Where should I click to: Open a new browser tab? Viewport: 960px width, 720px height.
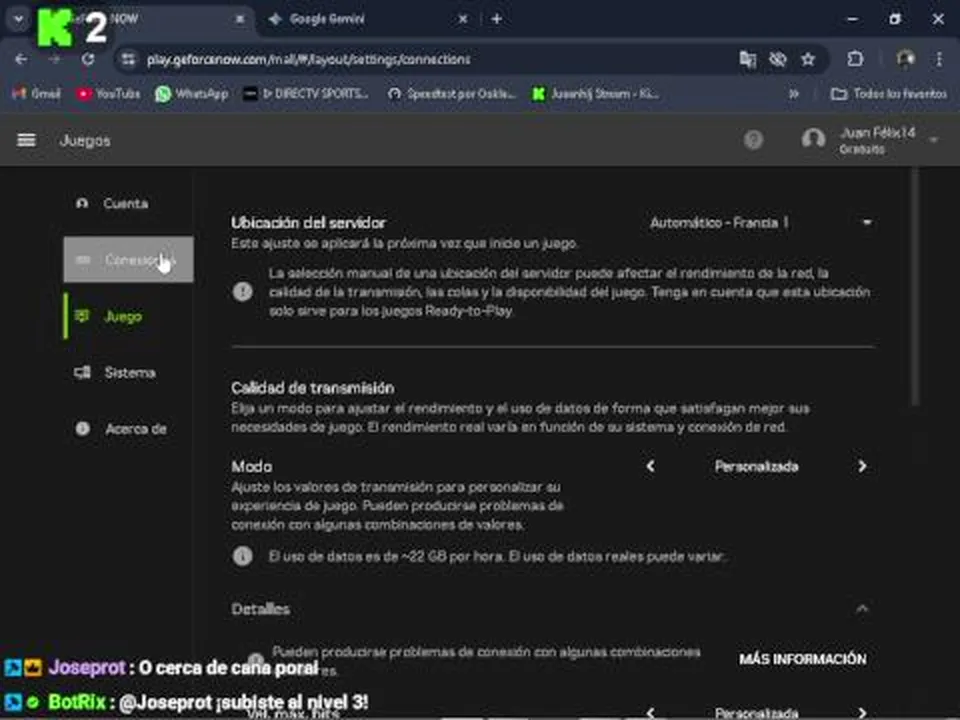(497, 19)
